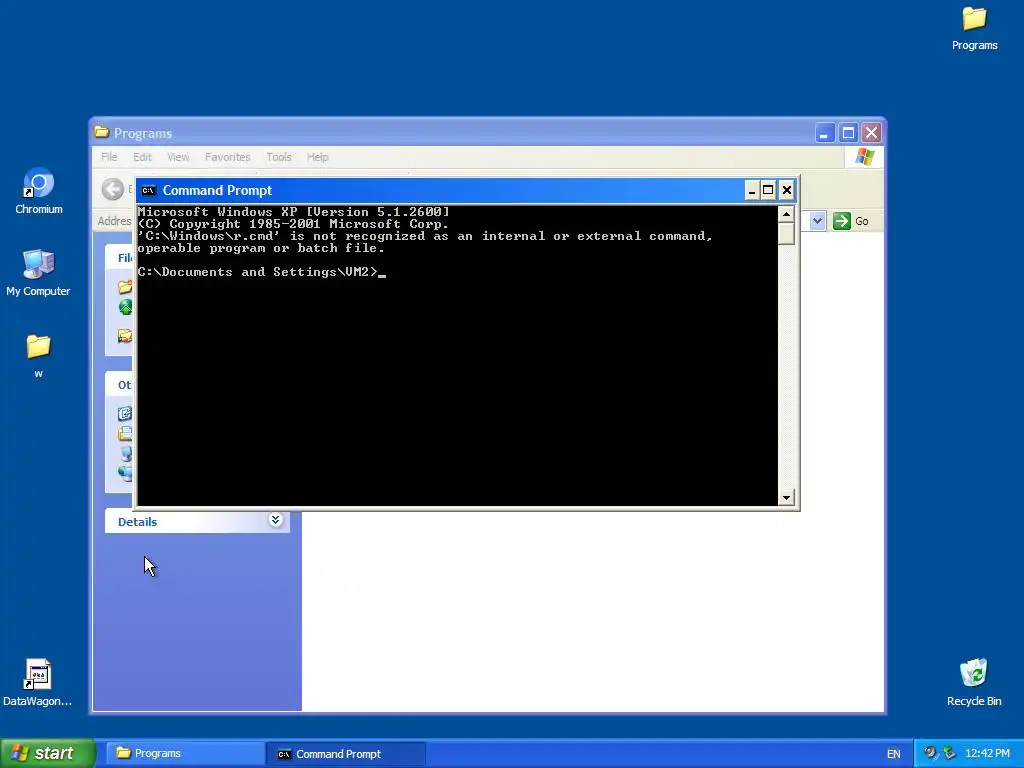1024x768 pixels.
Task: Select the Recycle Bin icon
Action: (974, 682)
